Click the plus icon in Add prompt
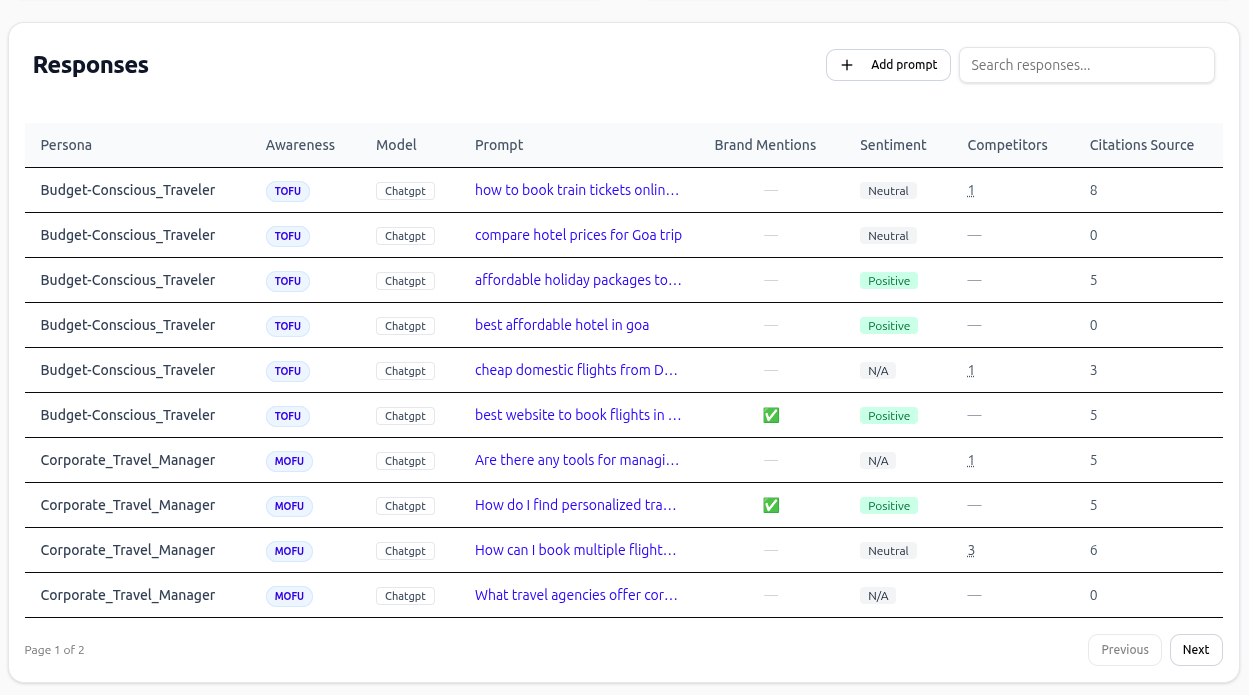1249x695 pixels. [847, 65]
